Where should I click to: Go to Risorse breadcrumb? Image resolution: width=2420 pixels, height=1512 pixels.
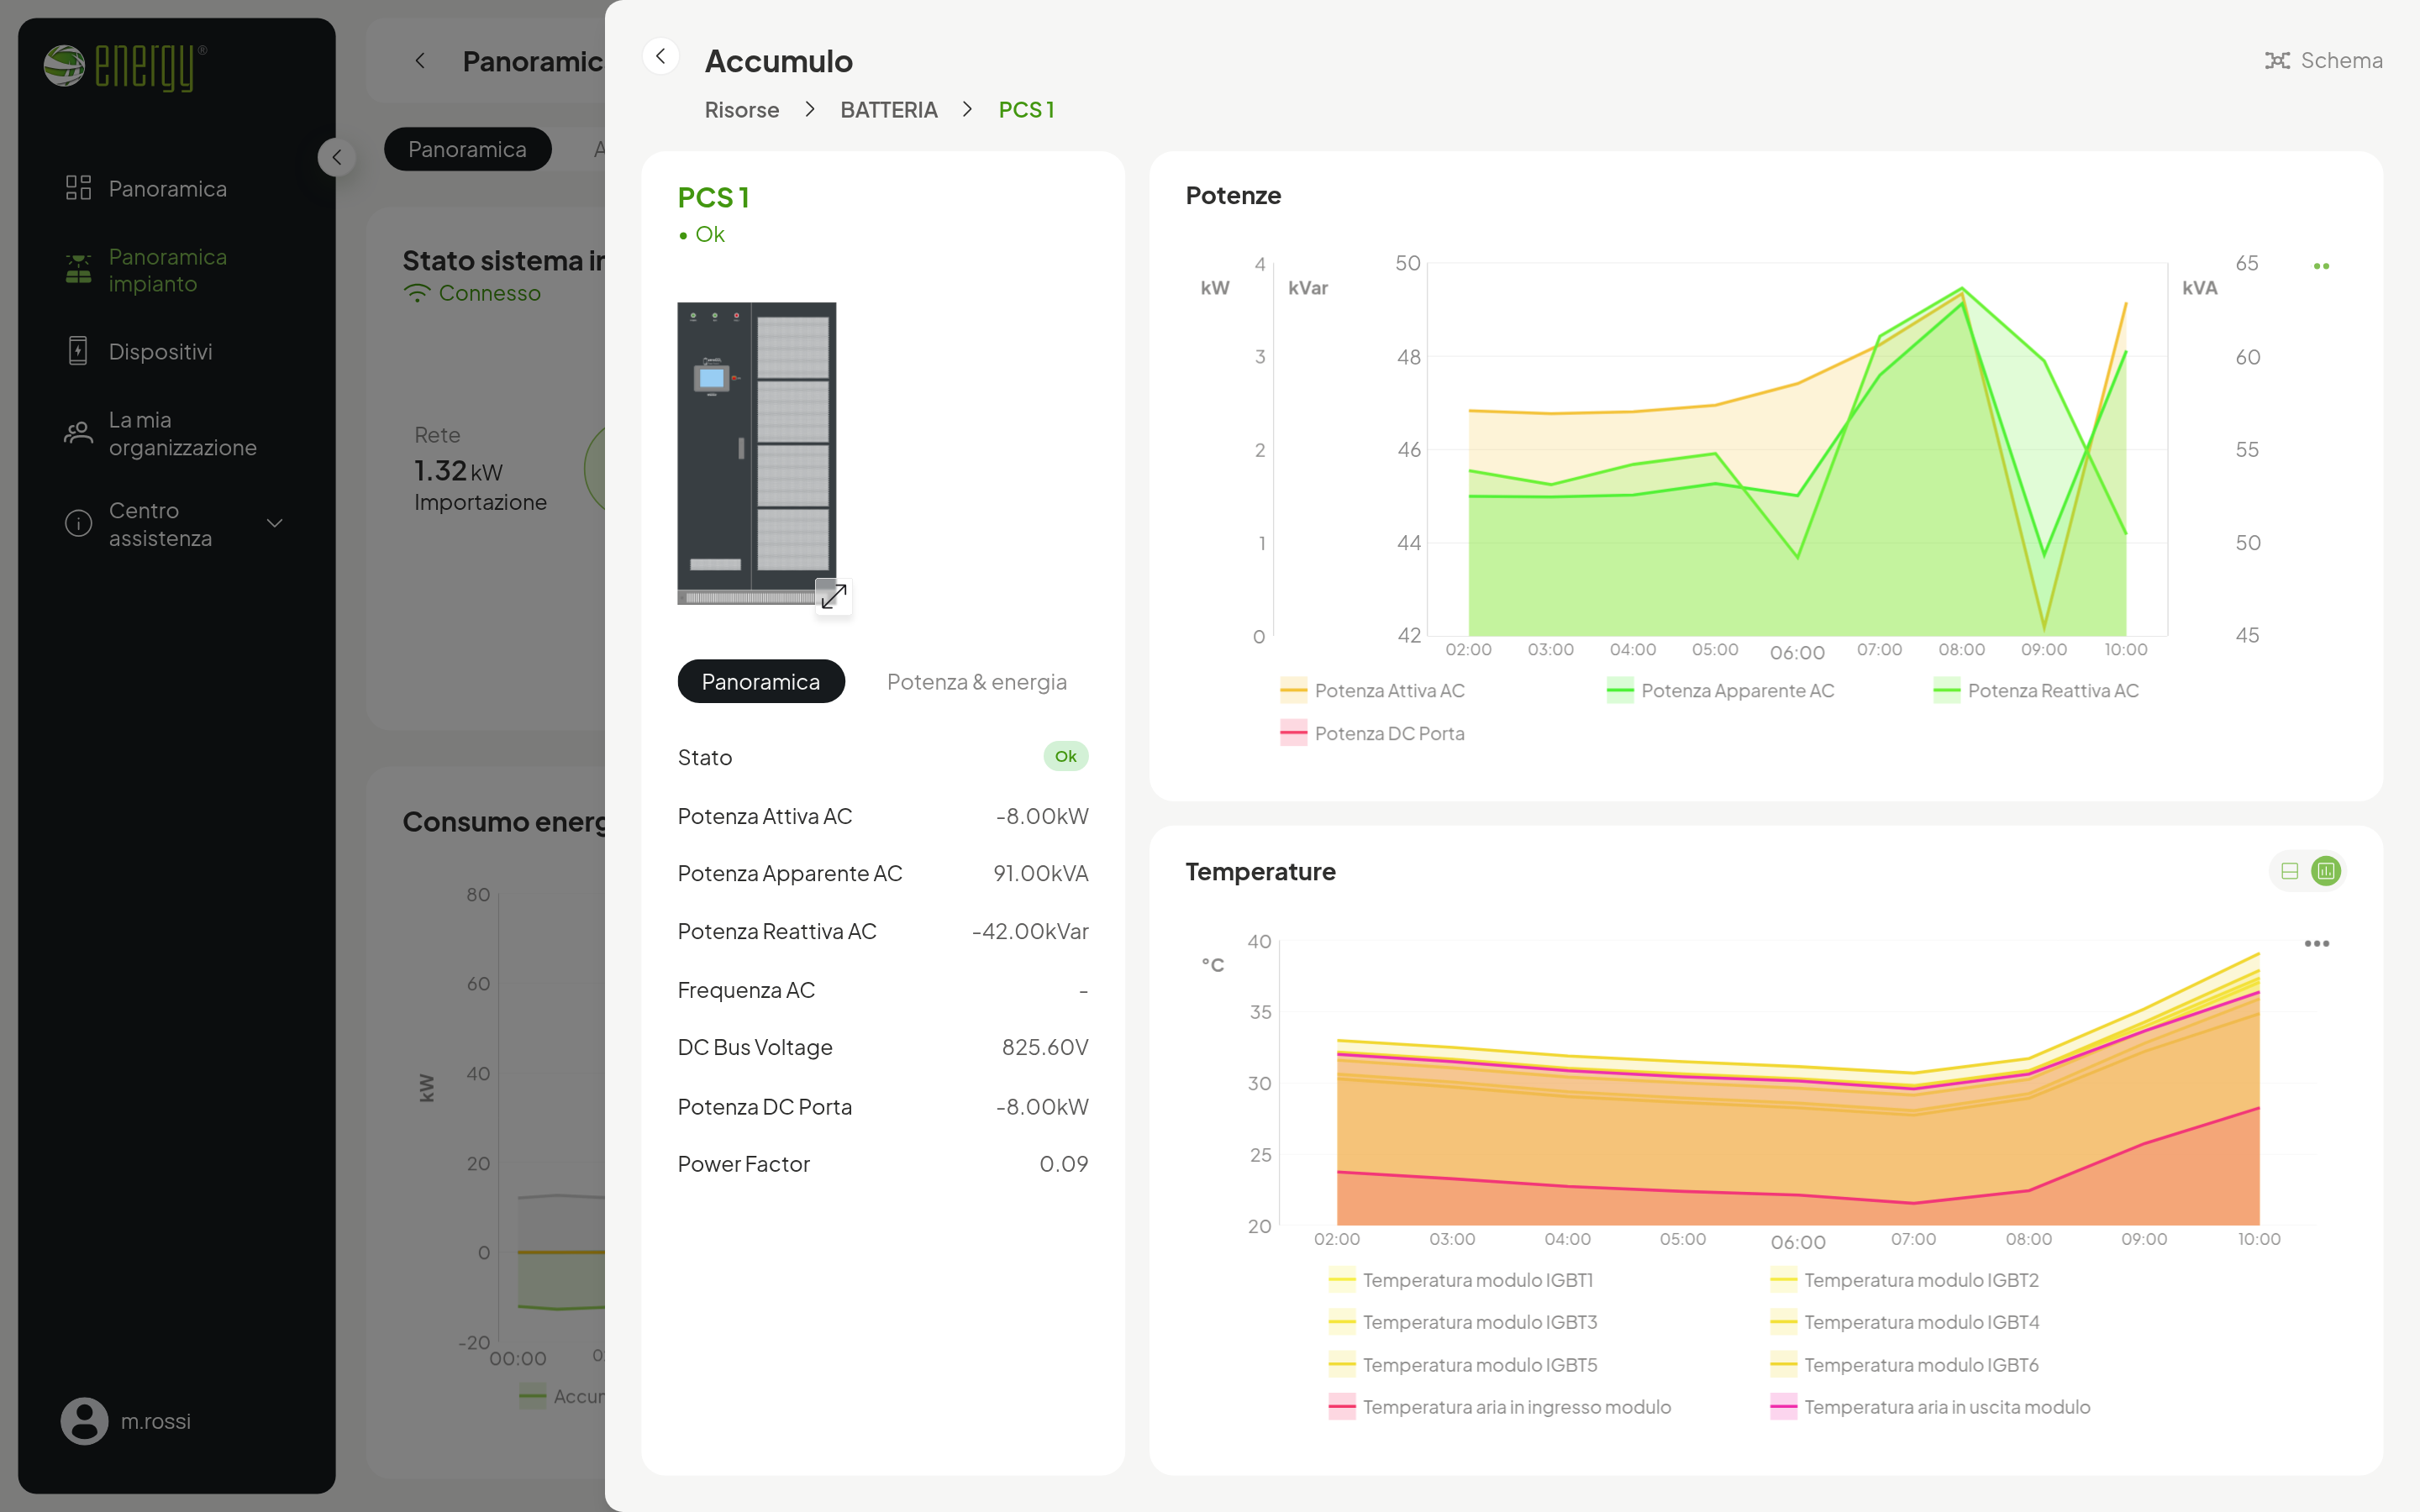click(741, 110)
